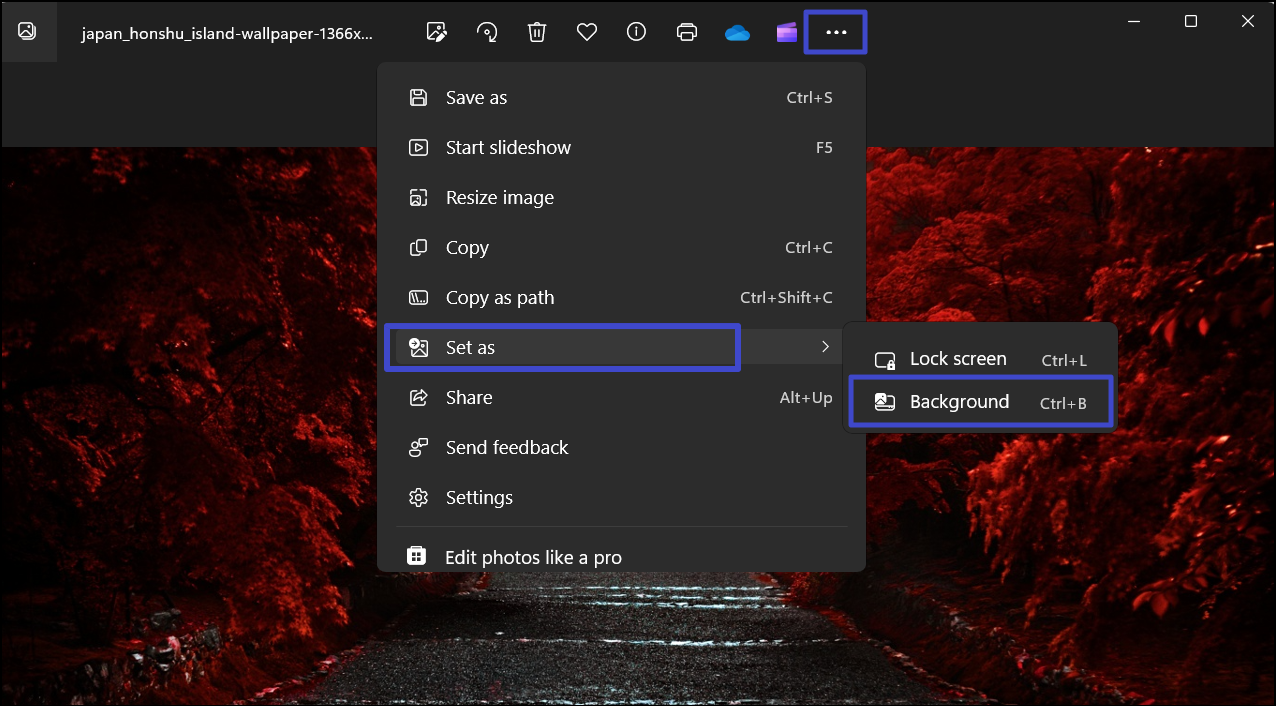
Task: Set image as desktop Background
Action: pos(959,402)
